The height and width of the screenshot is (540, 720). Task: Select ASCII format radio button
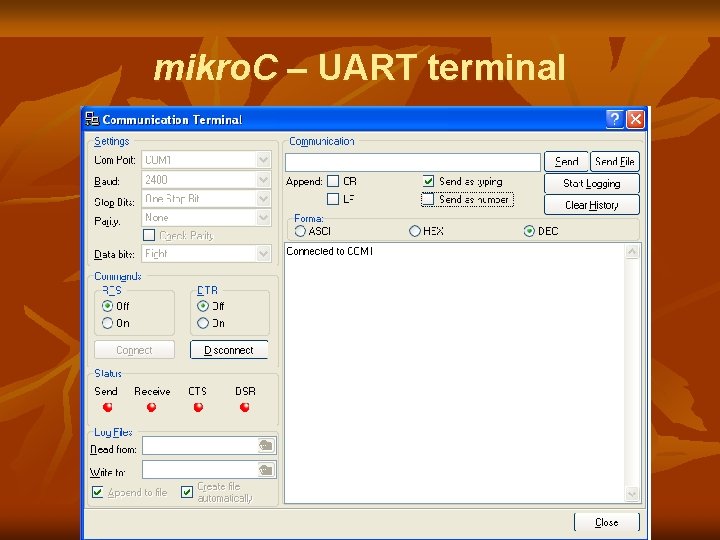(300, 231)
